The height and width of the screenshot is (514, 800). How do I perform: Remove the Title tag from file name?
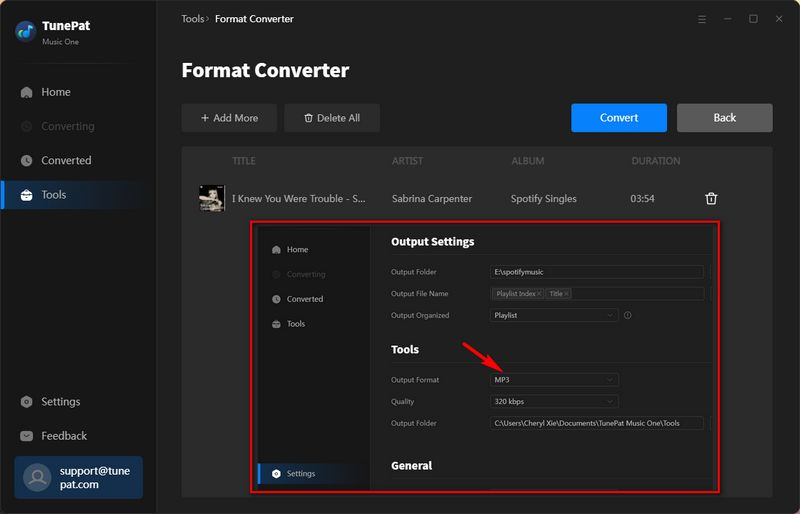(566, 294)
